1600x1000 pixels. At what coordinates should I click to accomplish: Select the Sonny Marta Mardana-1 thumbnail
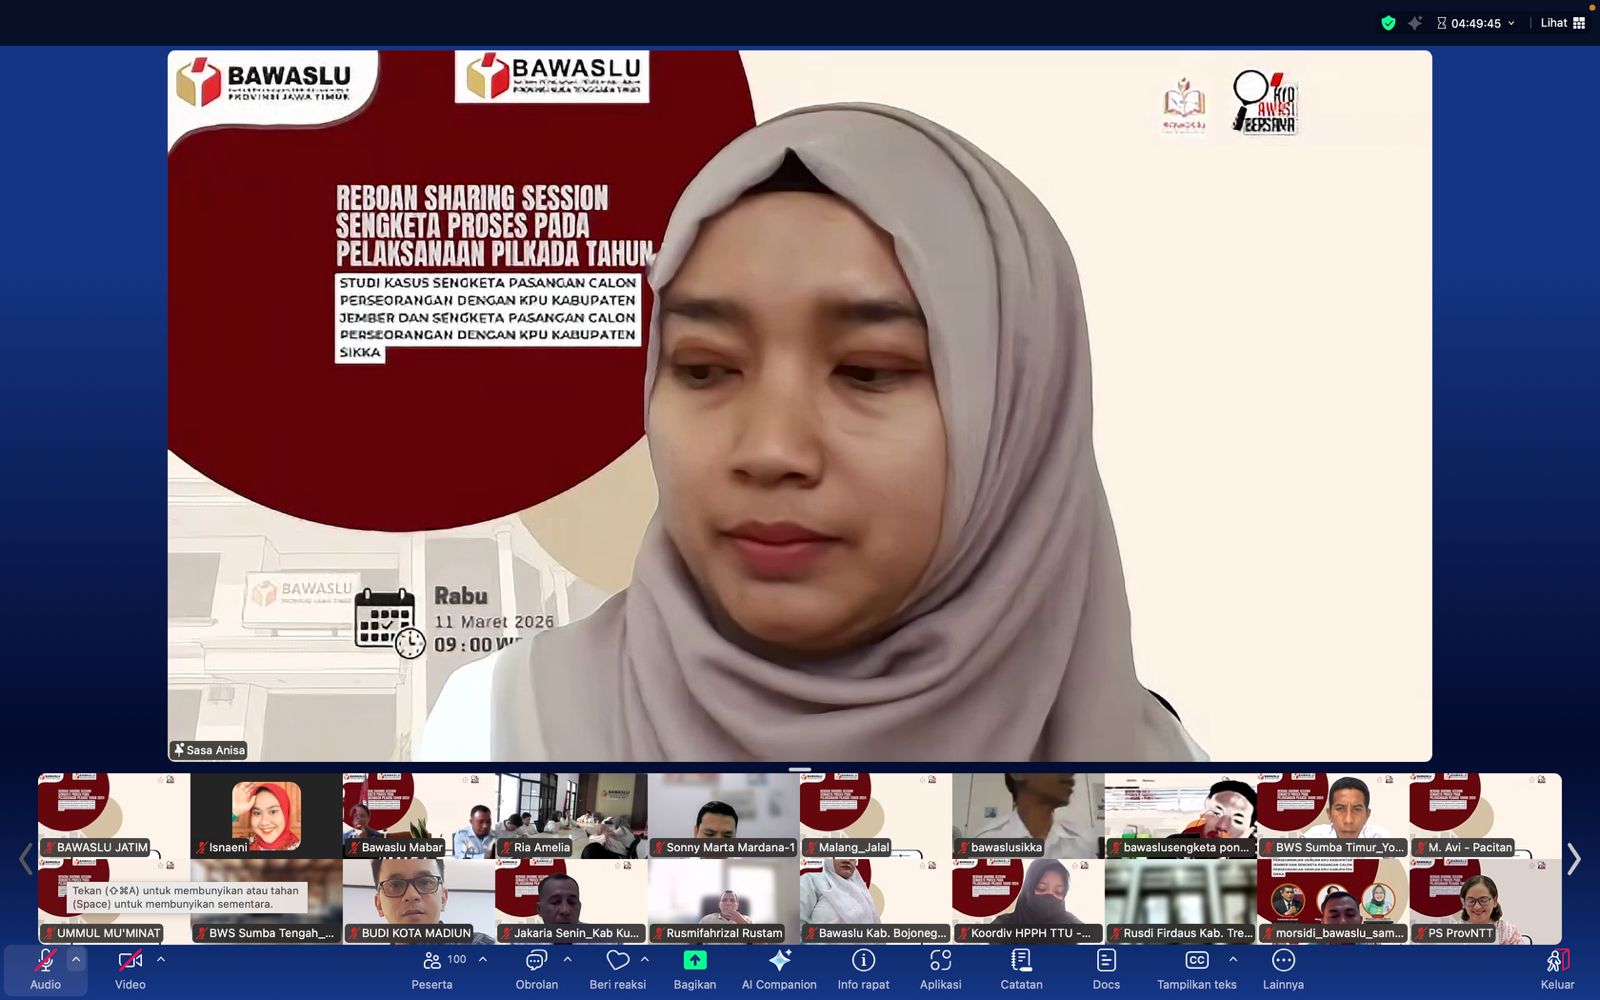pos(723,815)
